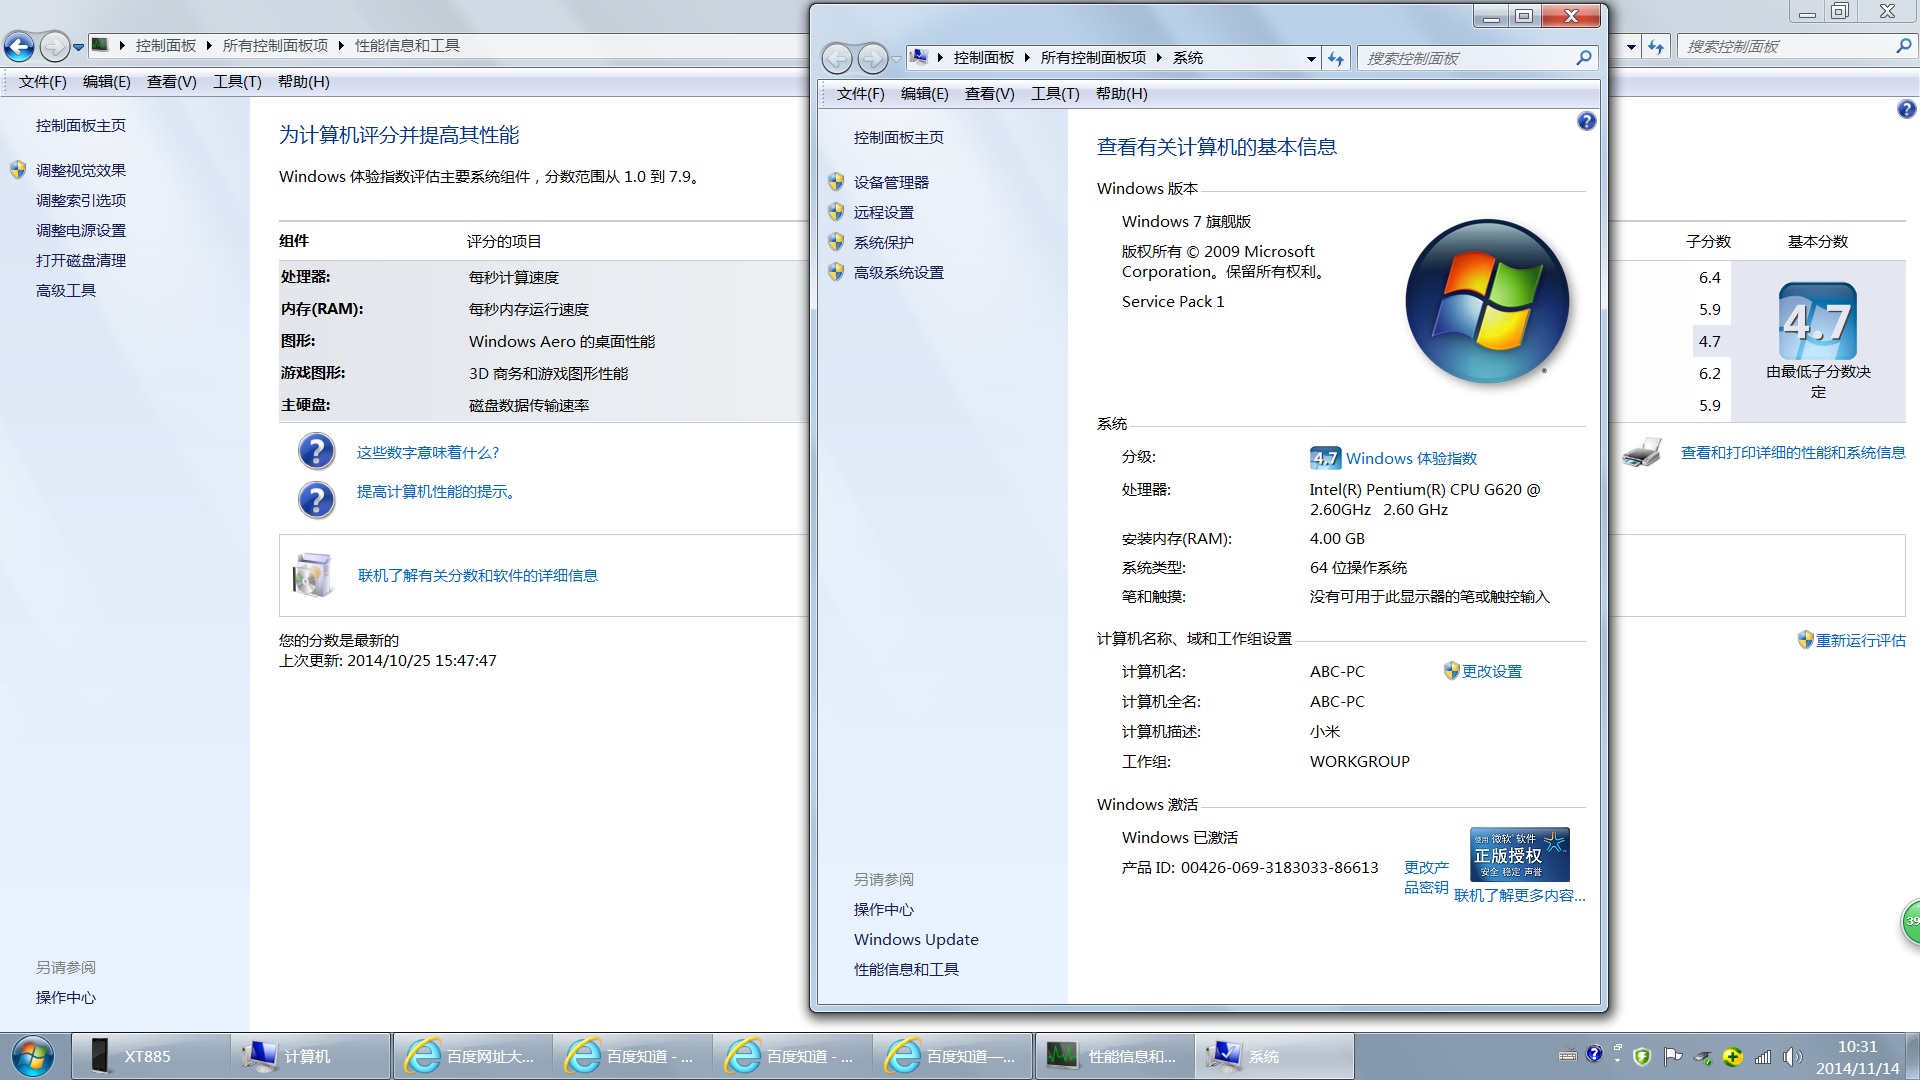Click blue question icon beside 这些数字意味着什么
This screenshot has height=1080, width=1920.
point(316,452)
